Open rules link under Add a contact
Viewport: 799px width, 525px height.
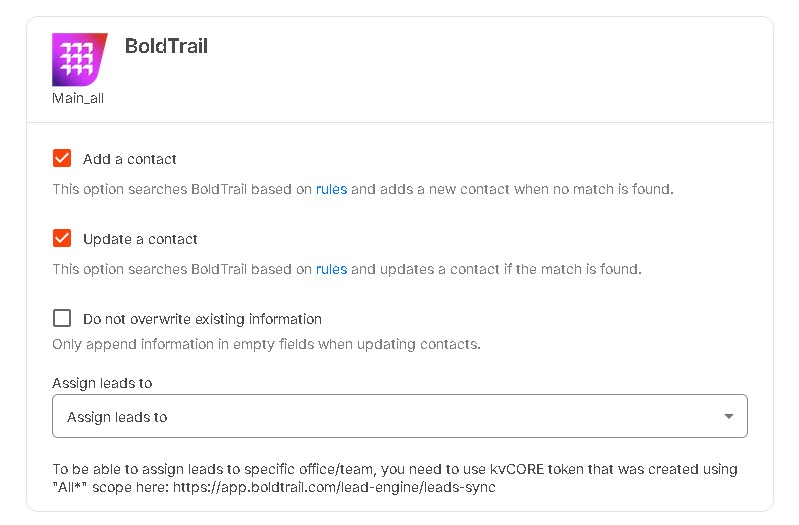(331, 189)
